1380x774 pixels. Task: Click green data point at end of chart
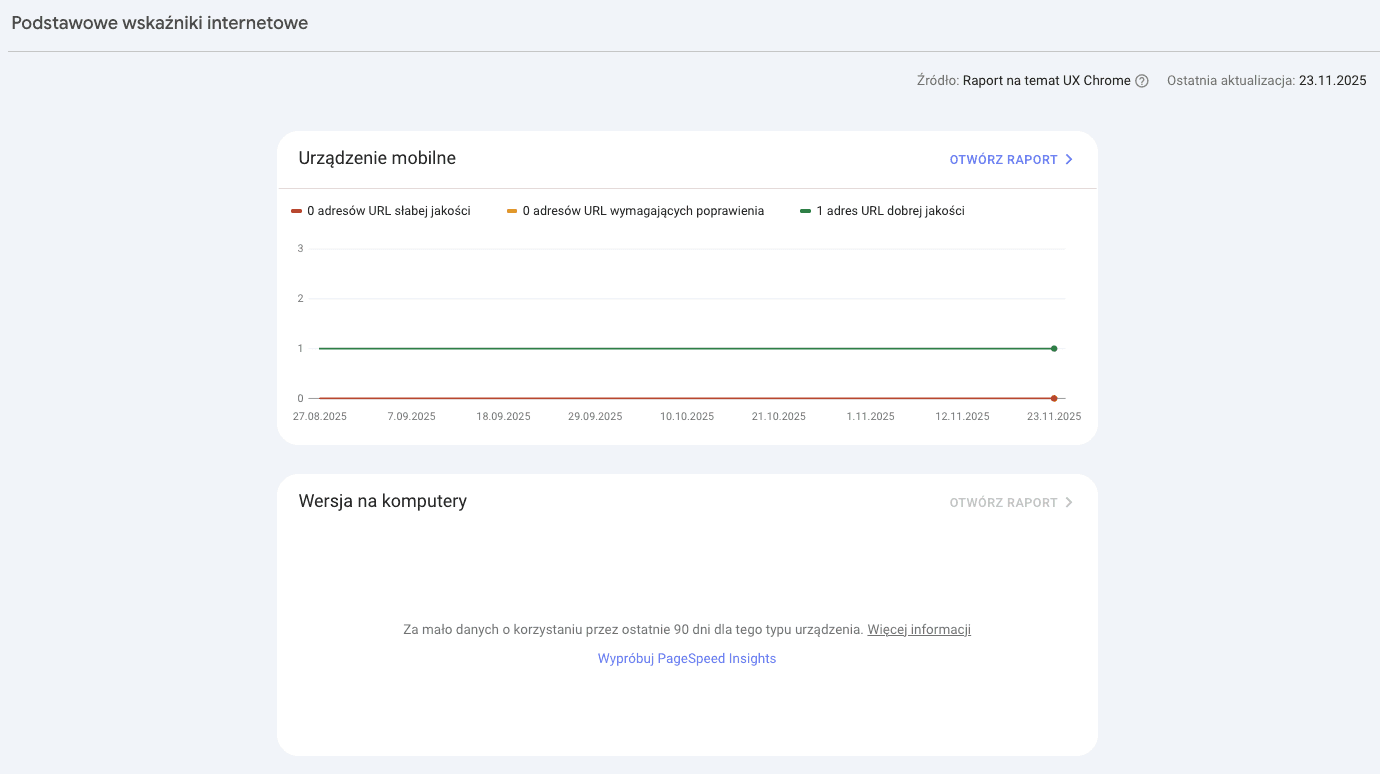point(1054,348)
